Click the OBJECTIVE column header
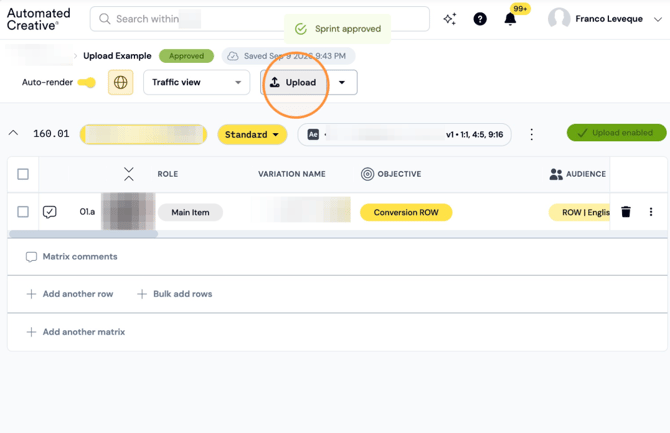 pyautogui.click(x=399, y=174)
